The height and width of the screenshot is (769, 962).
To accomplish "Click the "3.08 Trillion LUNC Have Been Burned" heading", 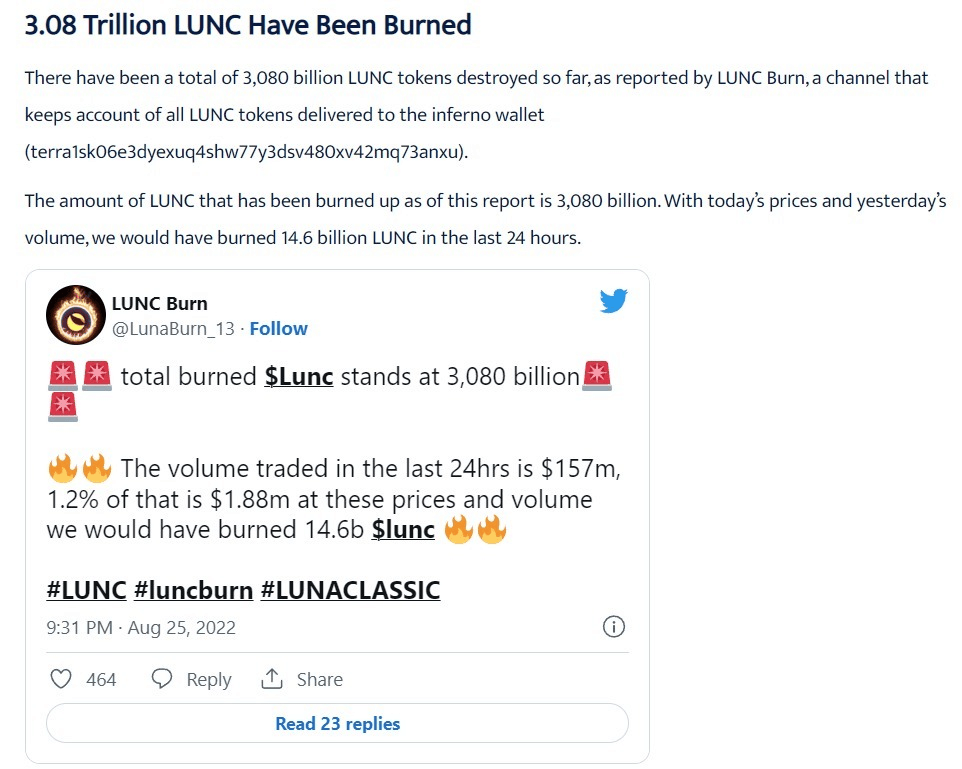I will click(x=248, y=25).
